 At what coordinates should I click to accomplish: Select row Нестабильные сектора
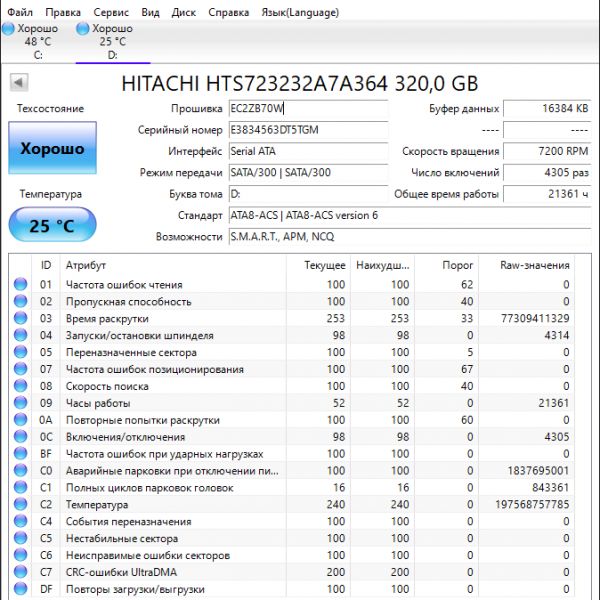292,538
